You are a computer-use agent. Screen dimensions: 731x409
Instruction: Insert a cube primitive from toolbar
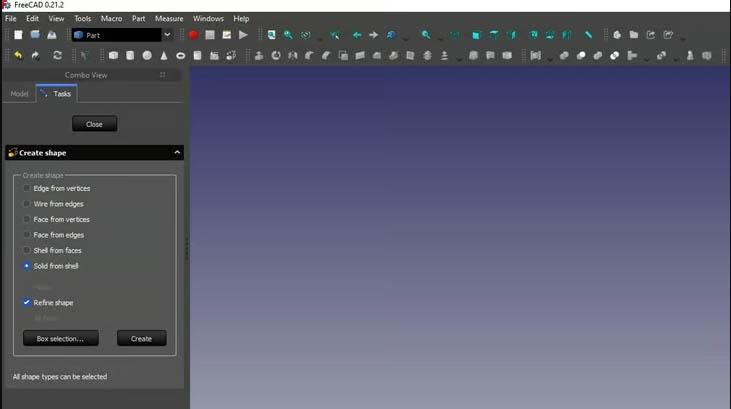(113, 55)
